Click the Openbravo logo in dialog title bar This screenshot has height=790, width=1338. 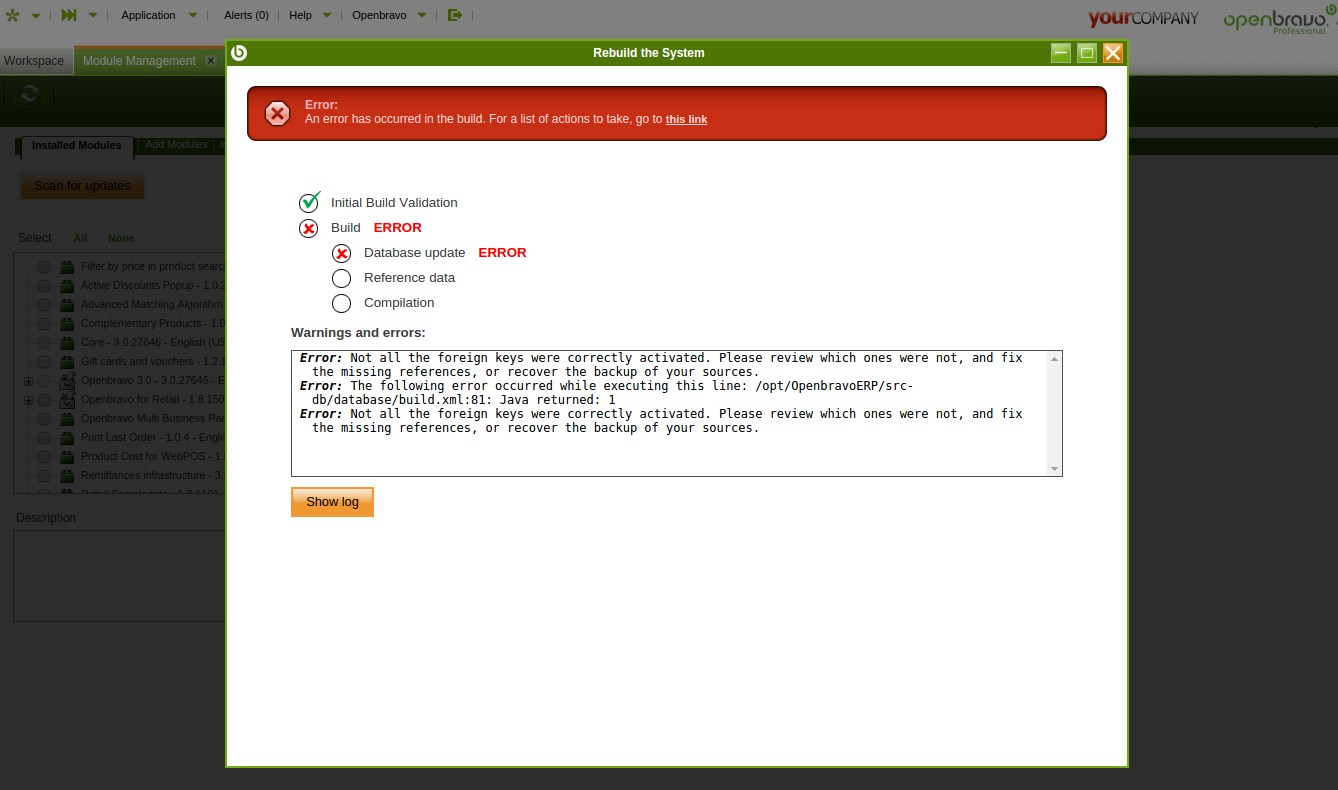(x=239, y=53)
